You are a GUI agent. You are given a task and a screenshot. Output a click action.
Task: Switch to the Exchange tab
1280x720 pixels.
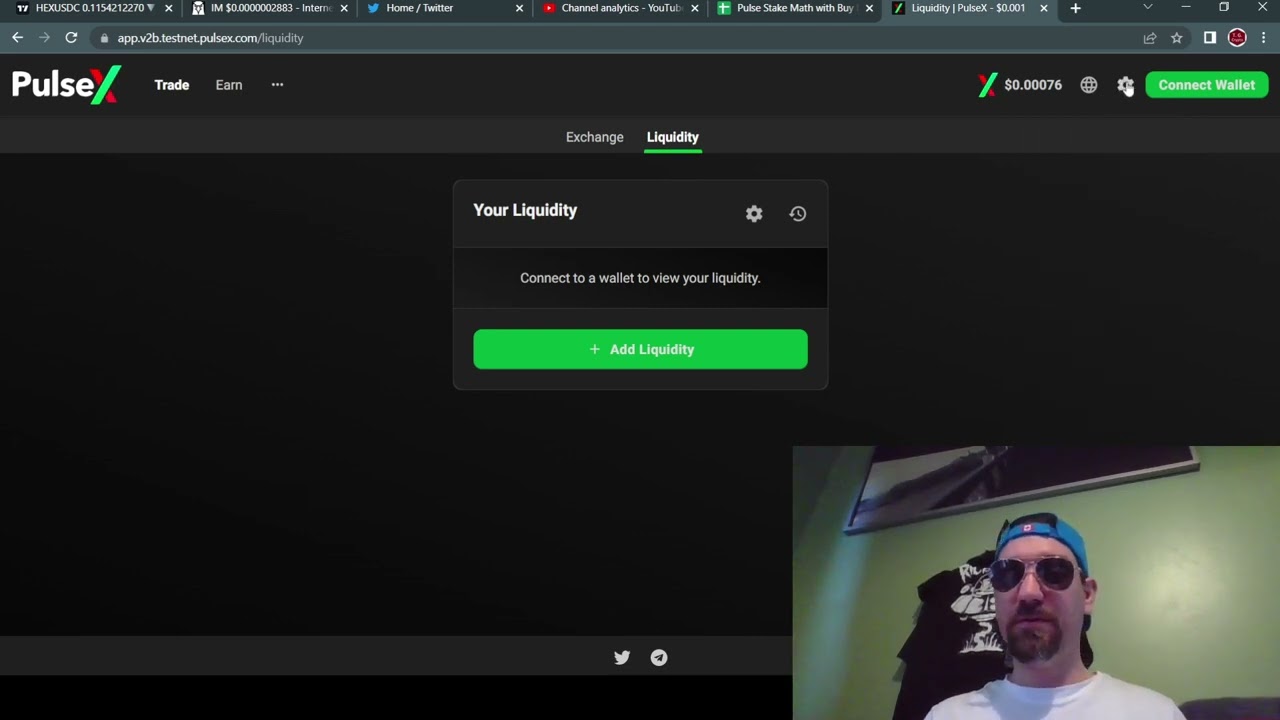(x=595, y=137)
